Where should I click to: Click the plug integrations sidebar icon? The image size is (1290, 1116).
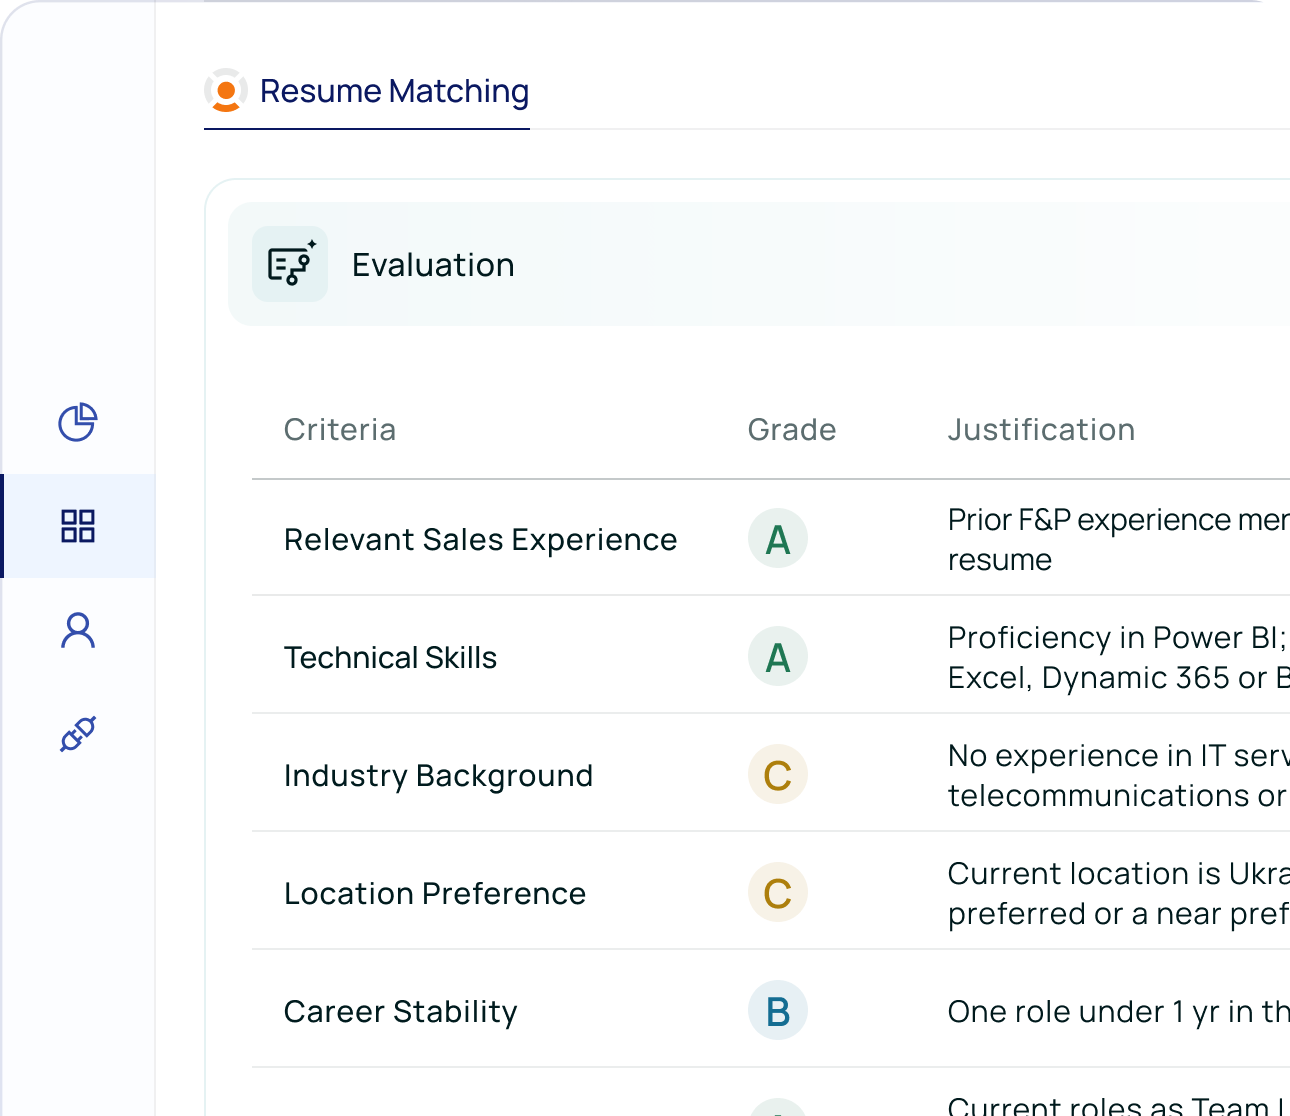[77, 734]
